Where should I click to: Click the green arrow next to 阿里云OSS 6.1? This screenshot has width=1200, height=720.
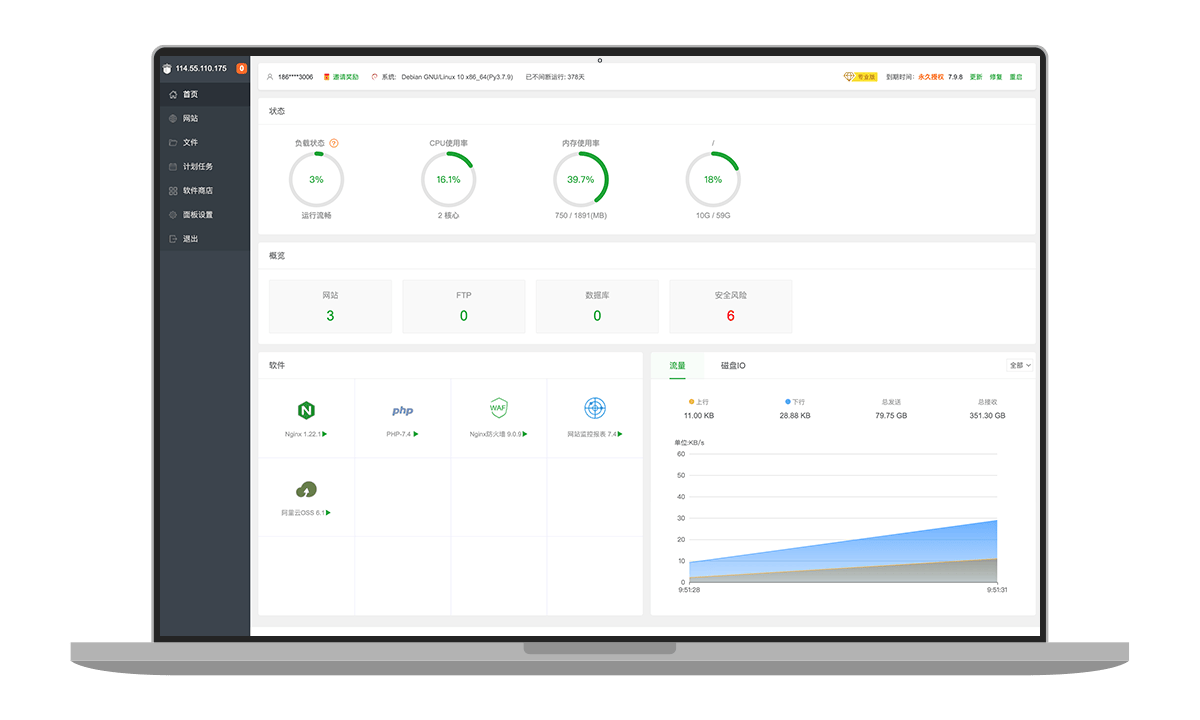pyautogui.click(x=328, y=513)
